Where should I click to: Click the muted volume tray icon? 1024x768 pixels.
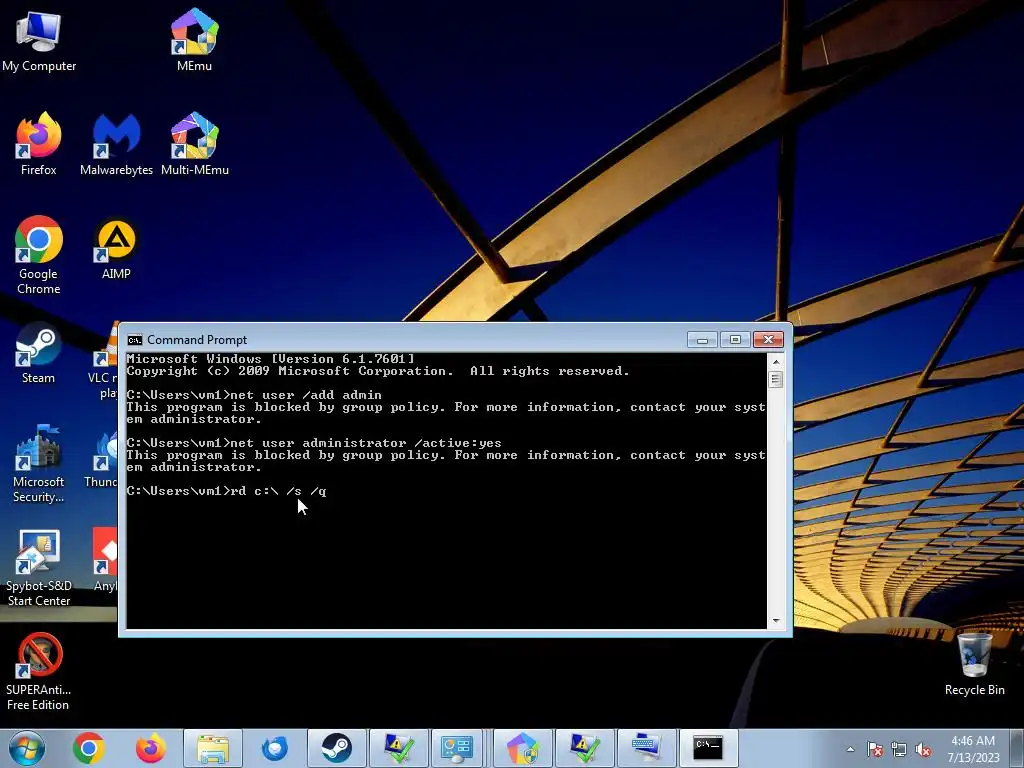(x=923, y=749)
